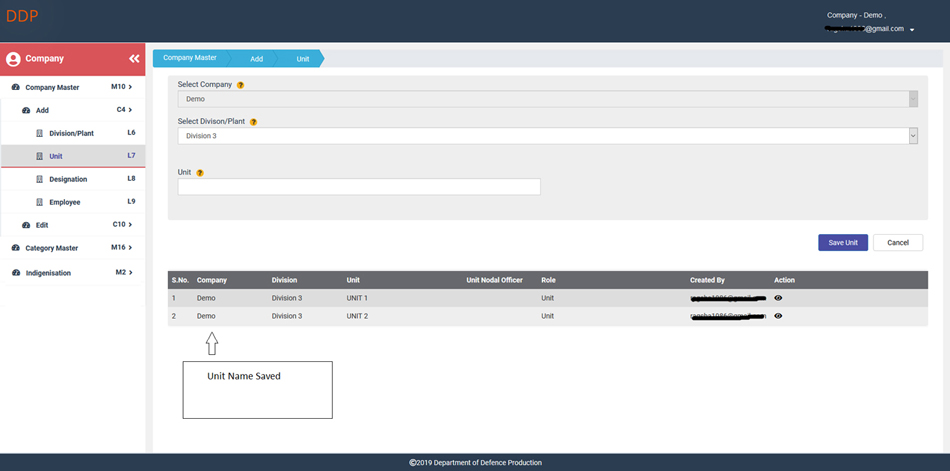Go to Company Master breadcrumb tab
This screenshot has width=950, height=471.
click(190, 58)
